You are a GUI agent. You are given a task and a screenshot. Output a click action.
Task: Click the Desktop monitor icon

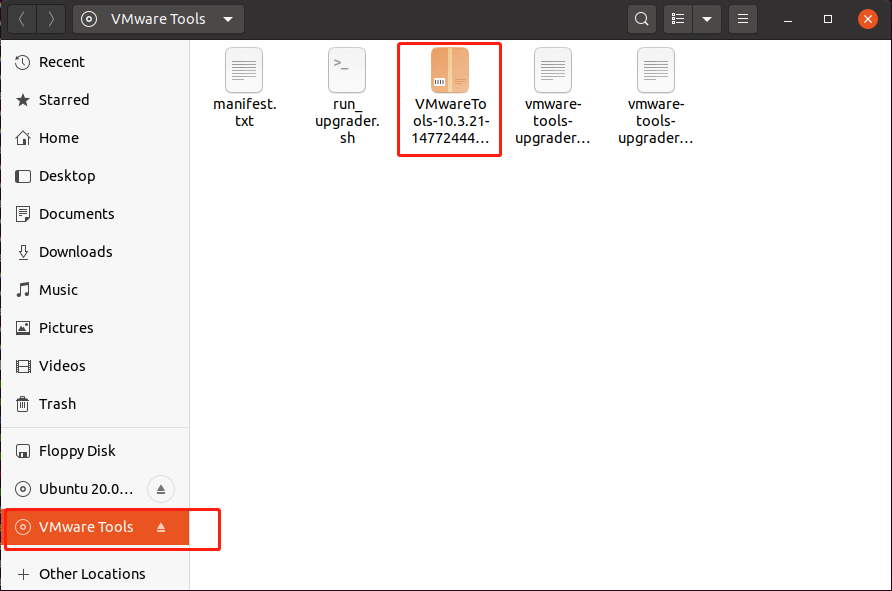point(23,176)
